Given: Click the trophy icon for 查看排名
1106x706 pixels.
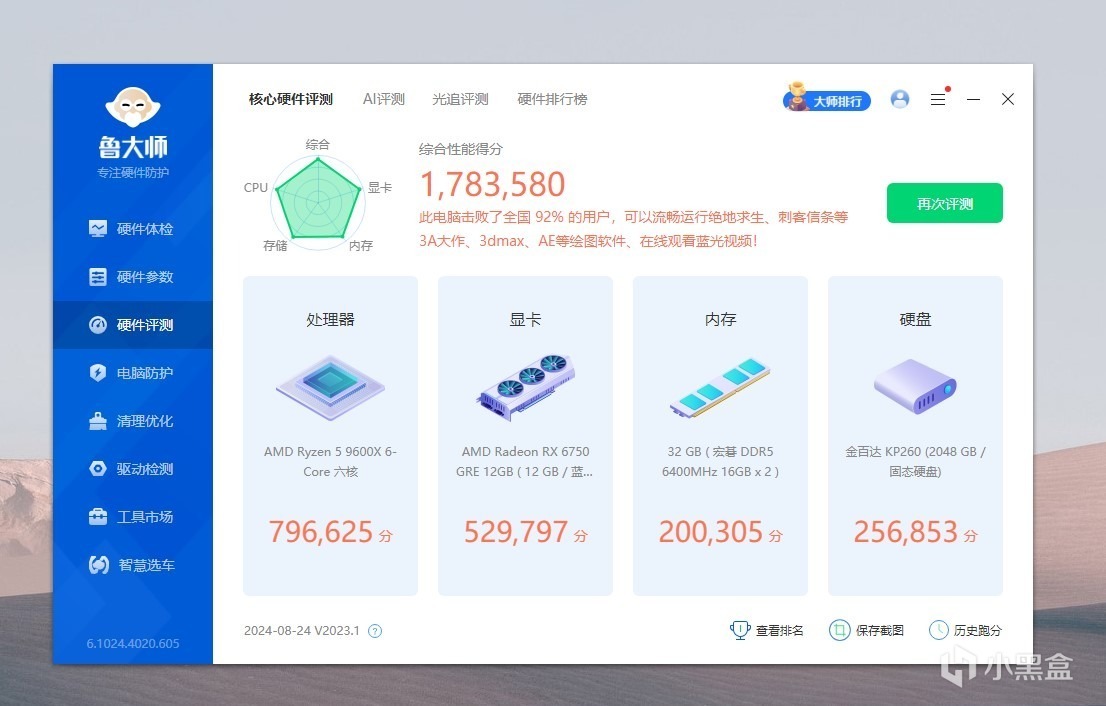Looking at the screenshot, I should coord(740,630).
